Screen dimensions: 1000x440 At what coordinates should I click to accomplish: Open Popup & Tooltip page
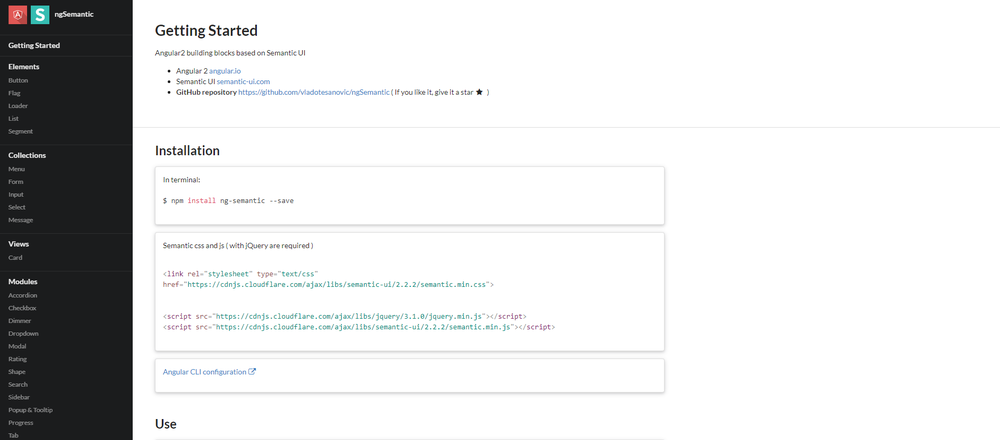(31, 410)
